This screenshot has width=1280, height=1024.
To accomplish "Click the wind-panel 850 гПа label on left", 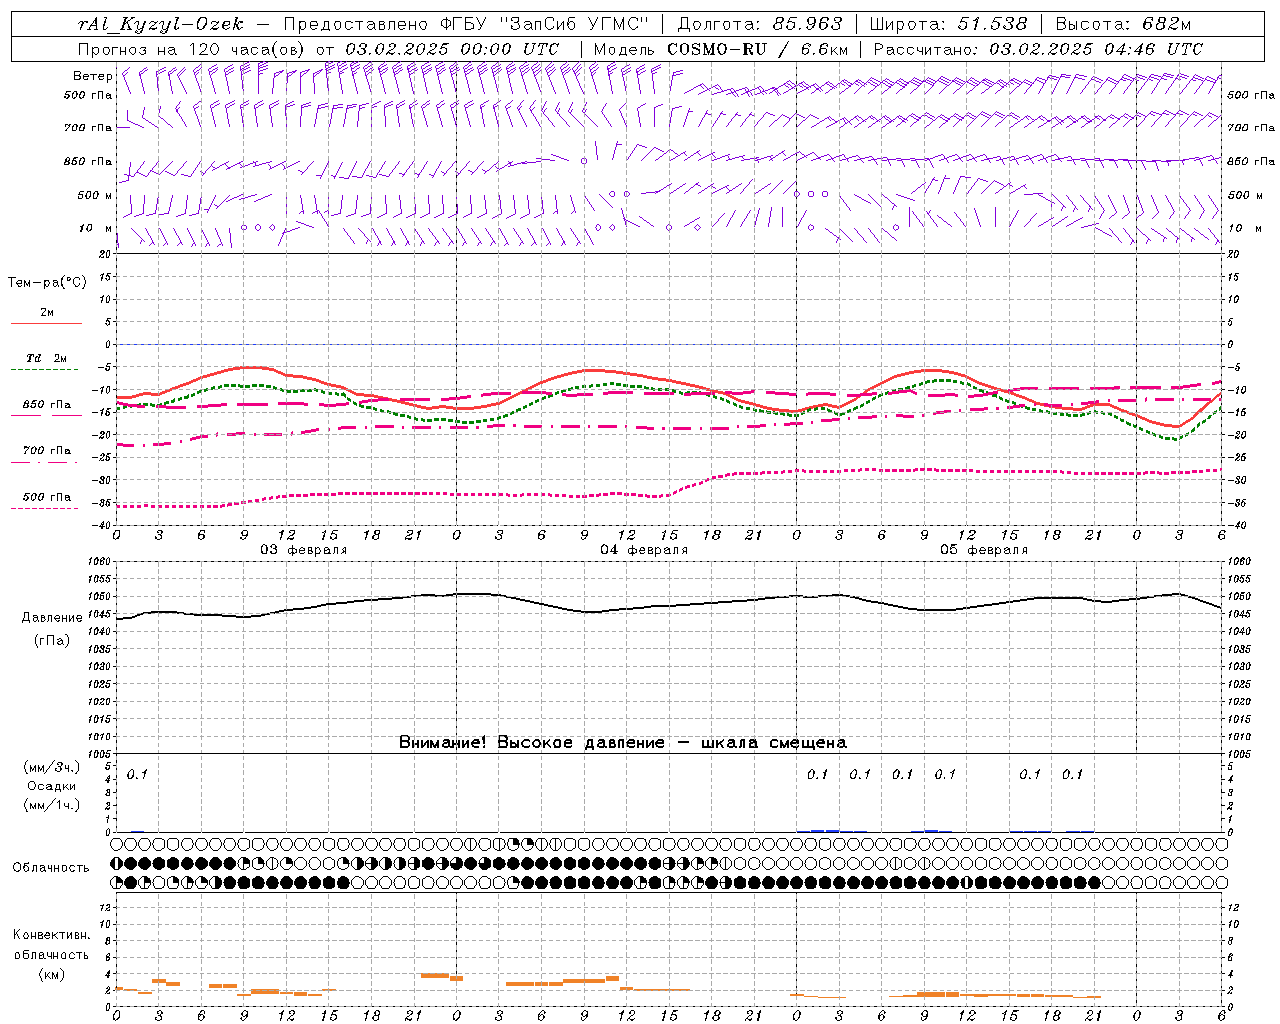I will [88, 161].
